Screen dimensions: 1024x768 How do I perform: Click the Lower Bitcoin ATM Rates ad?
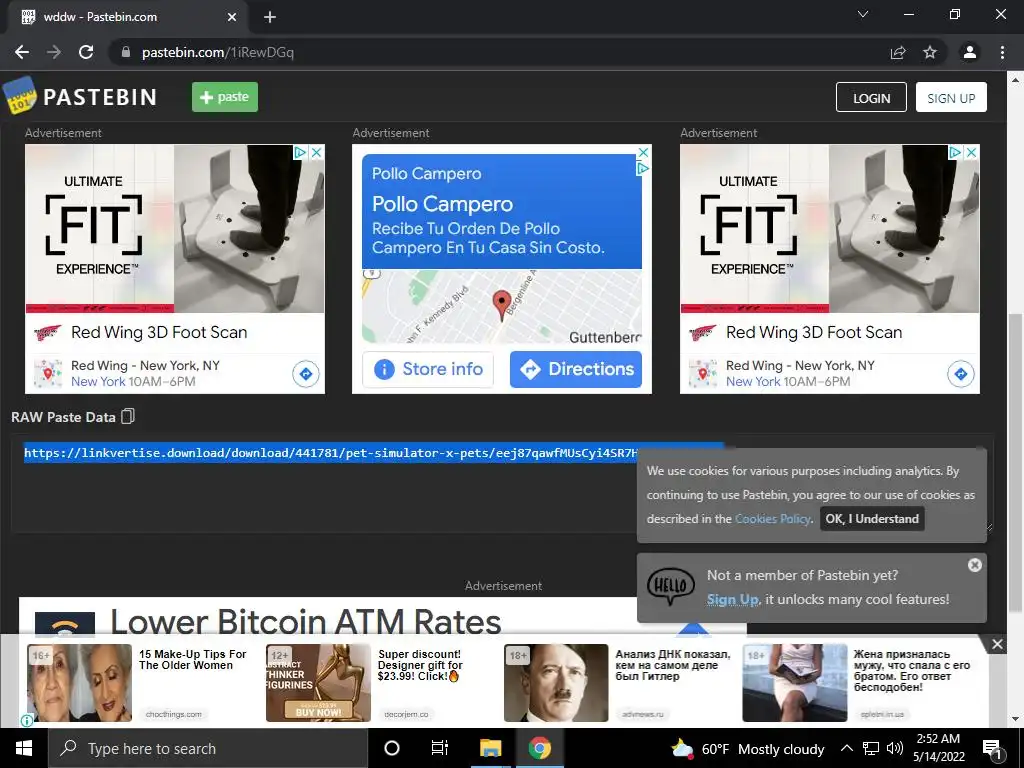[306, 622]
